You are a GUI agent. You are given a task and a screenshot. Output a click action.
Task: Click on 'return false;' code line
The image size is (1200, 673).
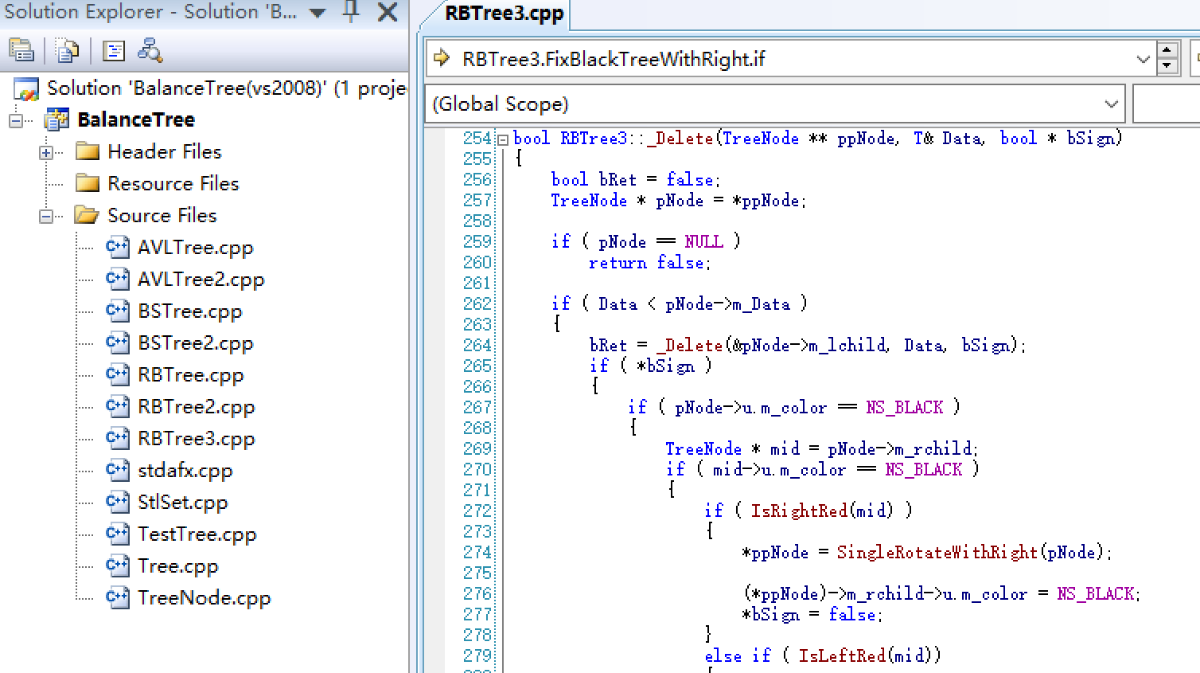[x=649, y=263]
